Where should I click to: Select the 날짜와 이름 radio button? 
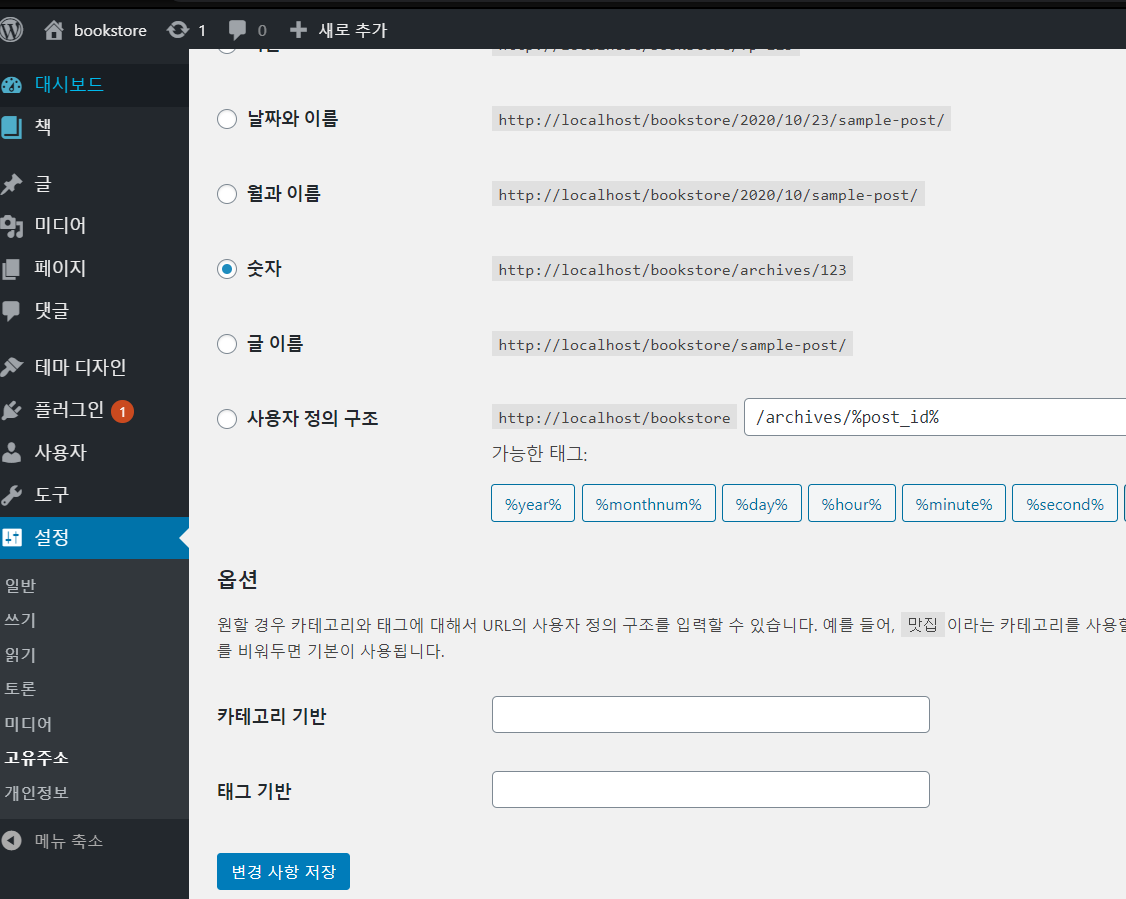click(x=227, y=119)
